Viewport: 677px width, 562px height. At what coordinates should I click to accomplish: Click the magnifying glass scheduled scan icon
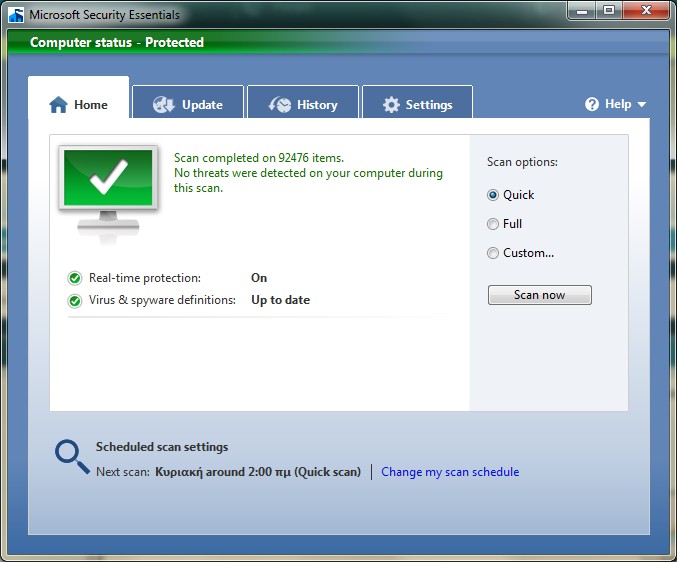72,457
